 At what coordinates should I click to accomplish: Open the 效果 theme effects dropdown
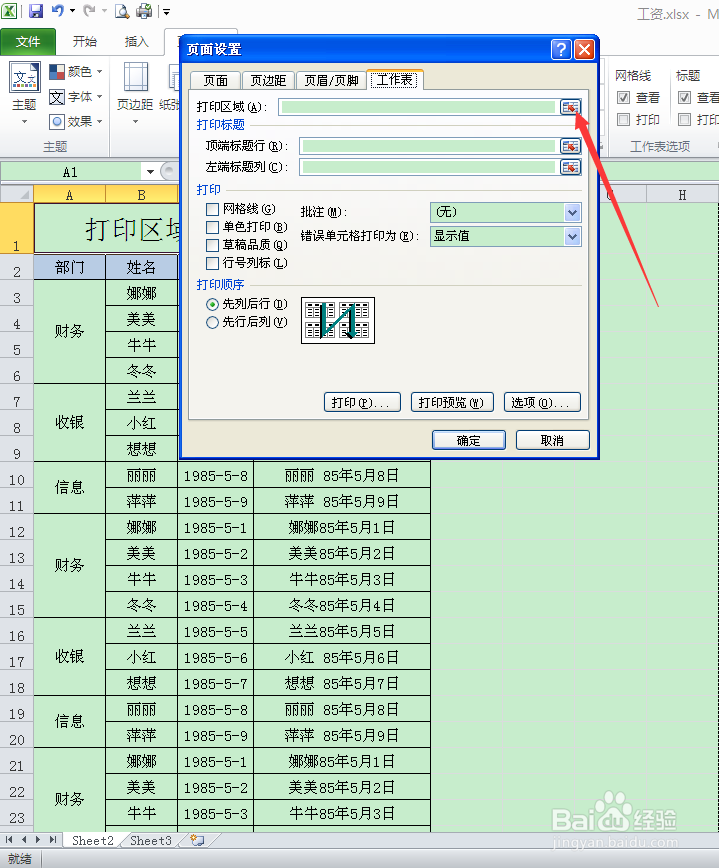click(76, 121)
